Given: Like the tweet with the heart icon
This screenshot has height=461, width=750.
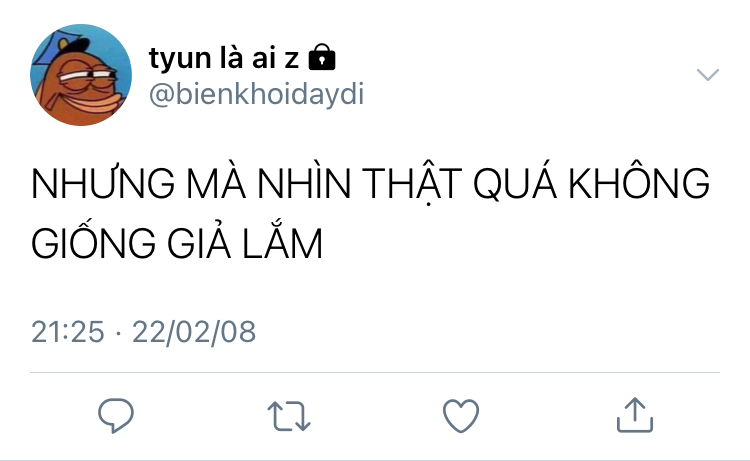Looking at the screenshot, I should 461,416.
